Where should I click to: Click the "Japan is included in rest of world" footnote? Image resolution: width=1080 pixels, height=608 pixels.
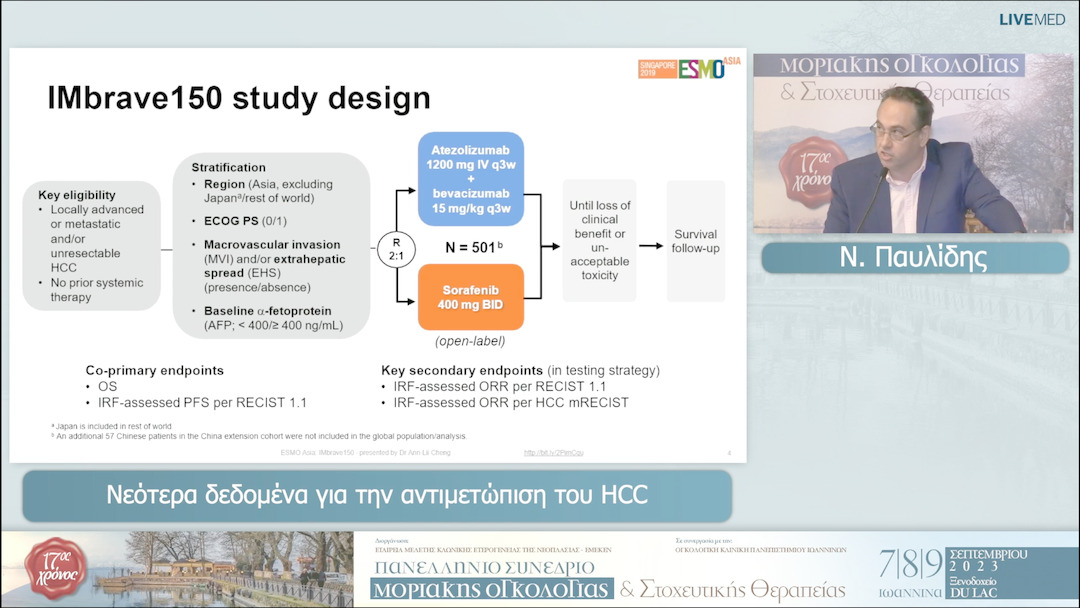[112, 426]
